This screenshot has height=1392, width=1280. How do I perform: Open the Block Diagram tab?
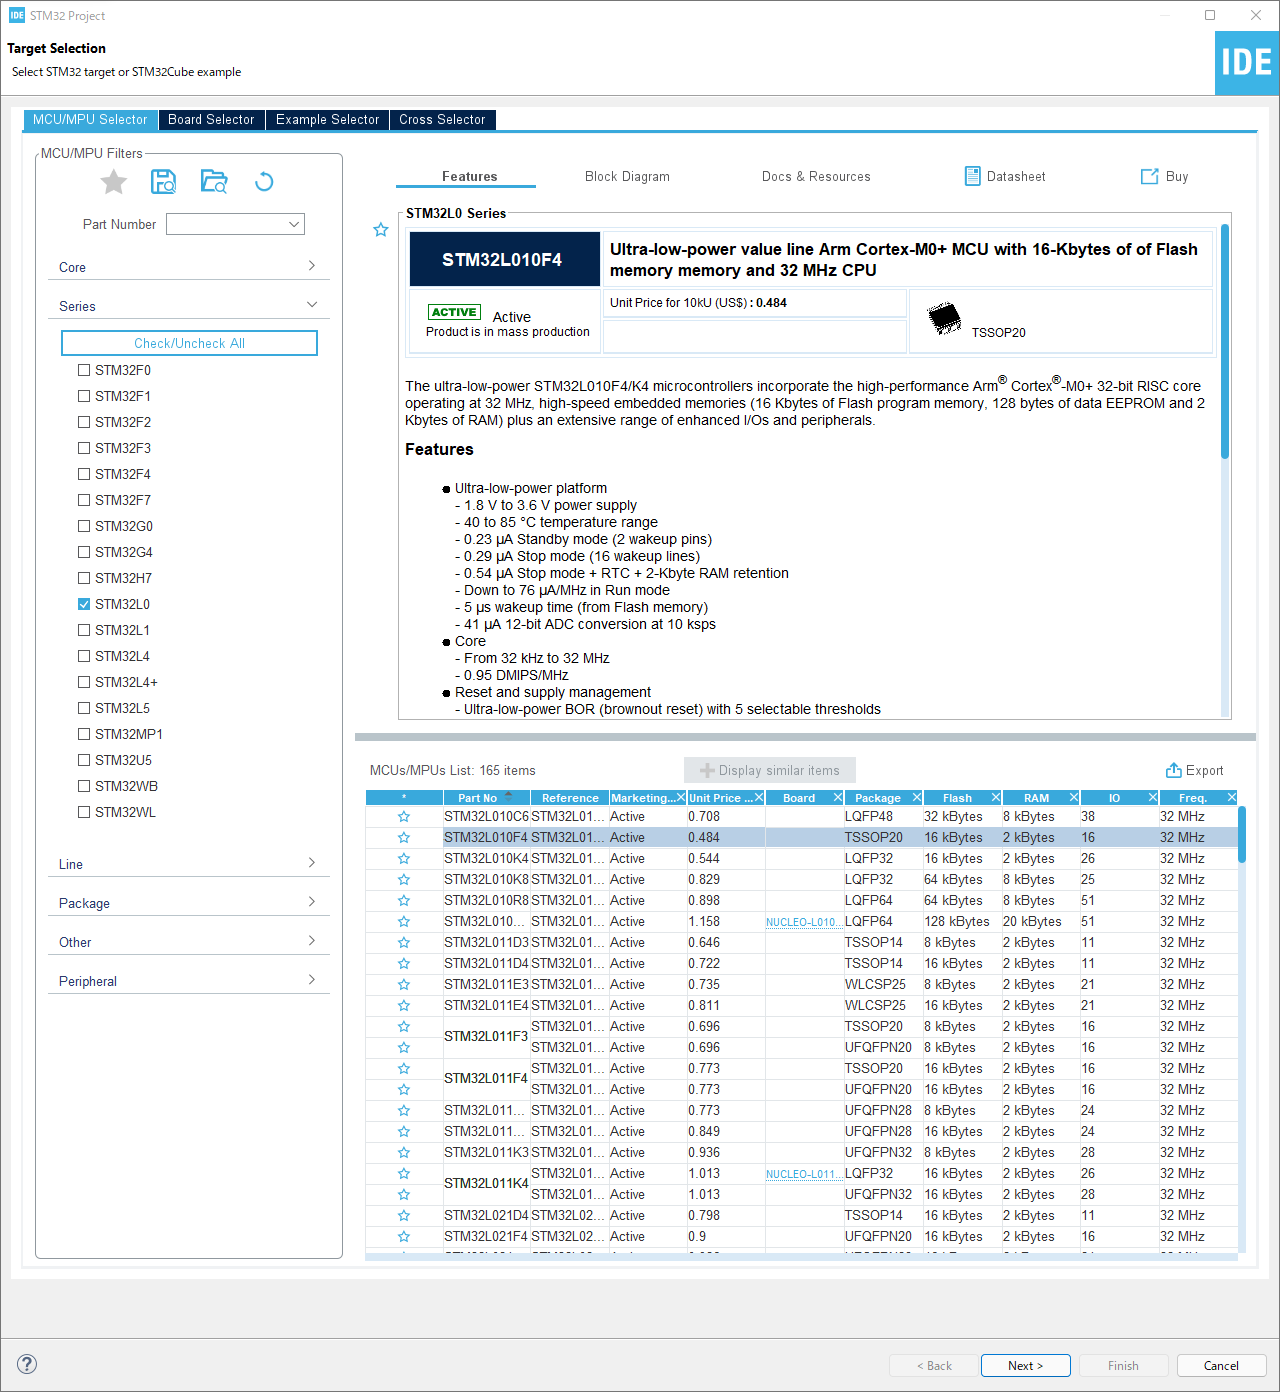[x=627, y=177]
